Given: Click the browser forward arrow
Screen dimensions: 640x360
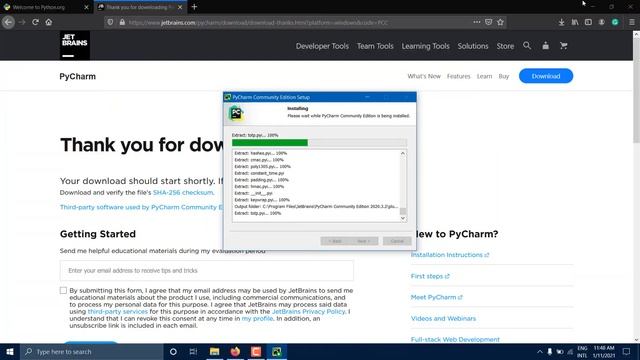Looking at the screenshot, I should point(22,22).
